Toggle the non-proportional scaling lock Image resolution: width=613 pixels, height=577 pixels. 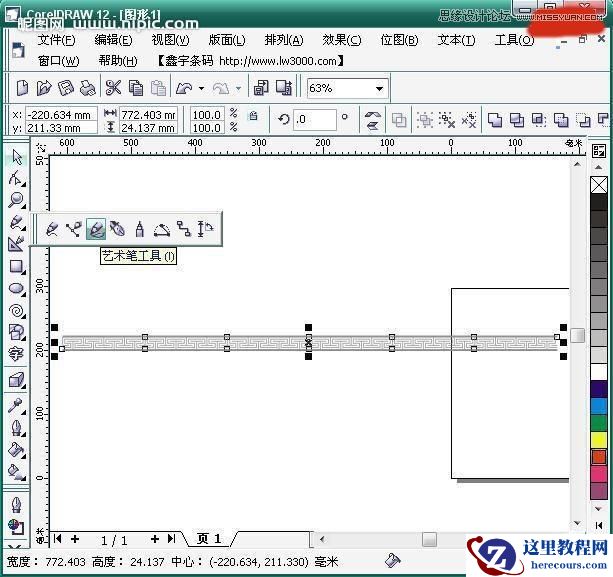(x=253, y=116)
